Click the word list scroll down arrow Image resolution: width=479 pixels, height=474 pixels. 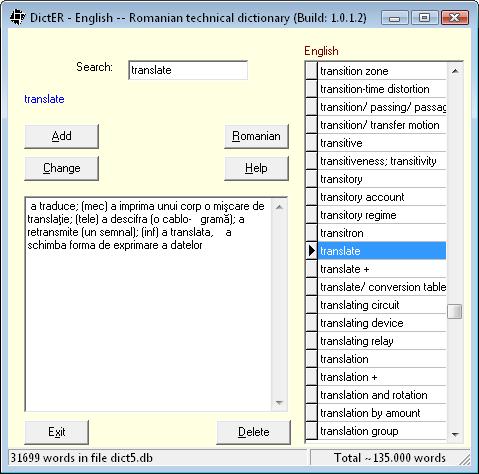pos(455,434)
